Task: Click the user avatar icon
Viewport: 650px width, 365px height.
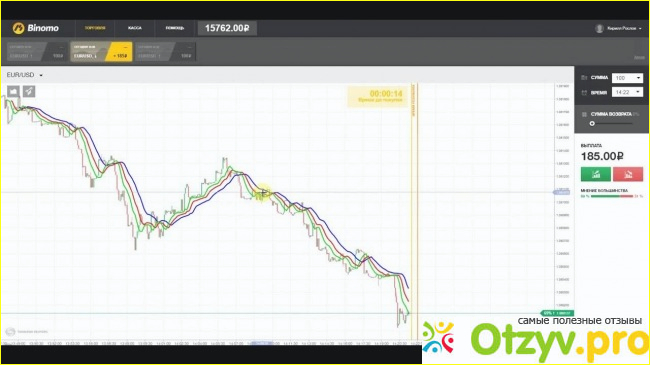Action: click(x=599, y=28)
